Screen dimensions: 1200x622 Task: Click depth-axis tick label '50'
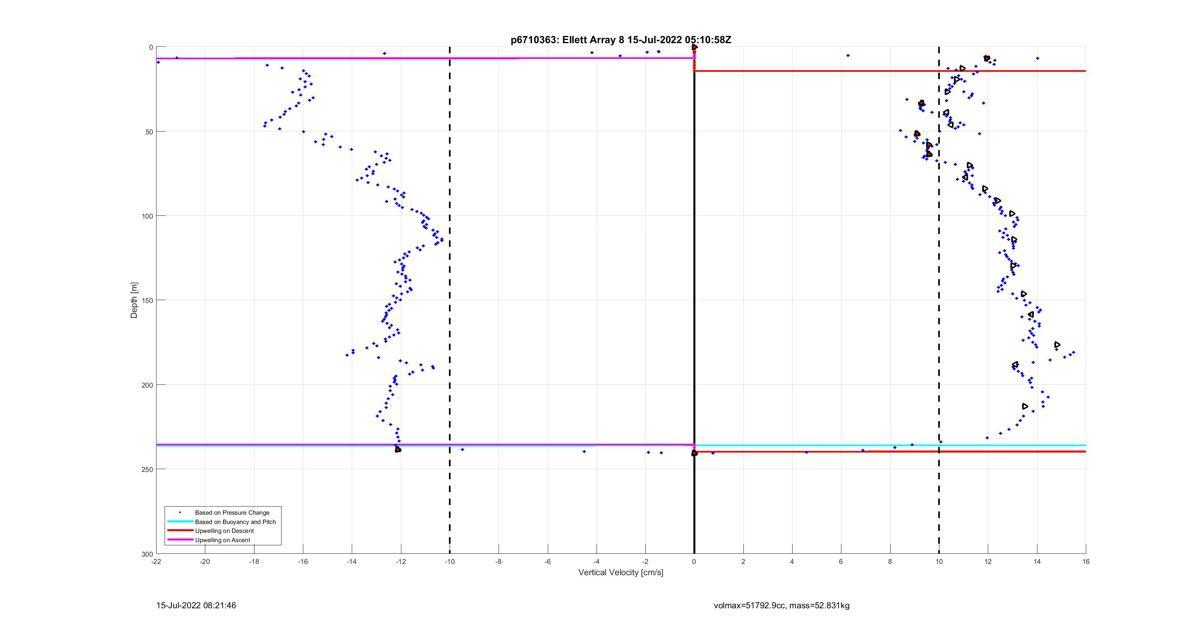click(149, 132)
